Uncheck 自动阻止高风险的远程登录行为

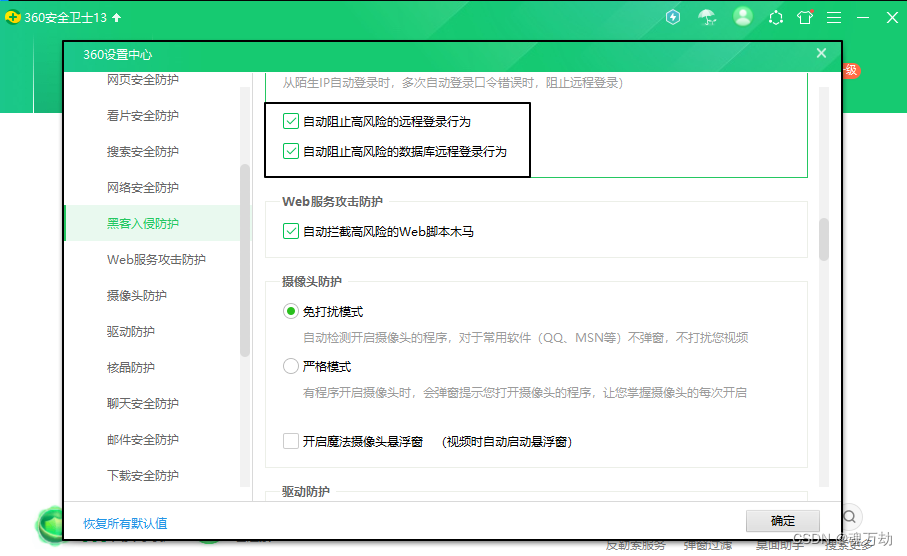point(290,121)
